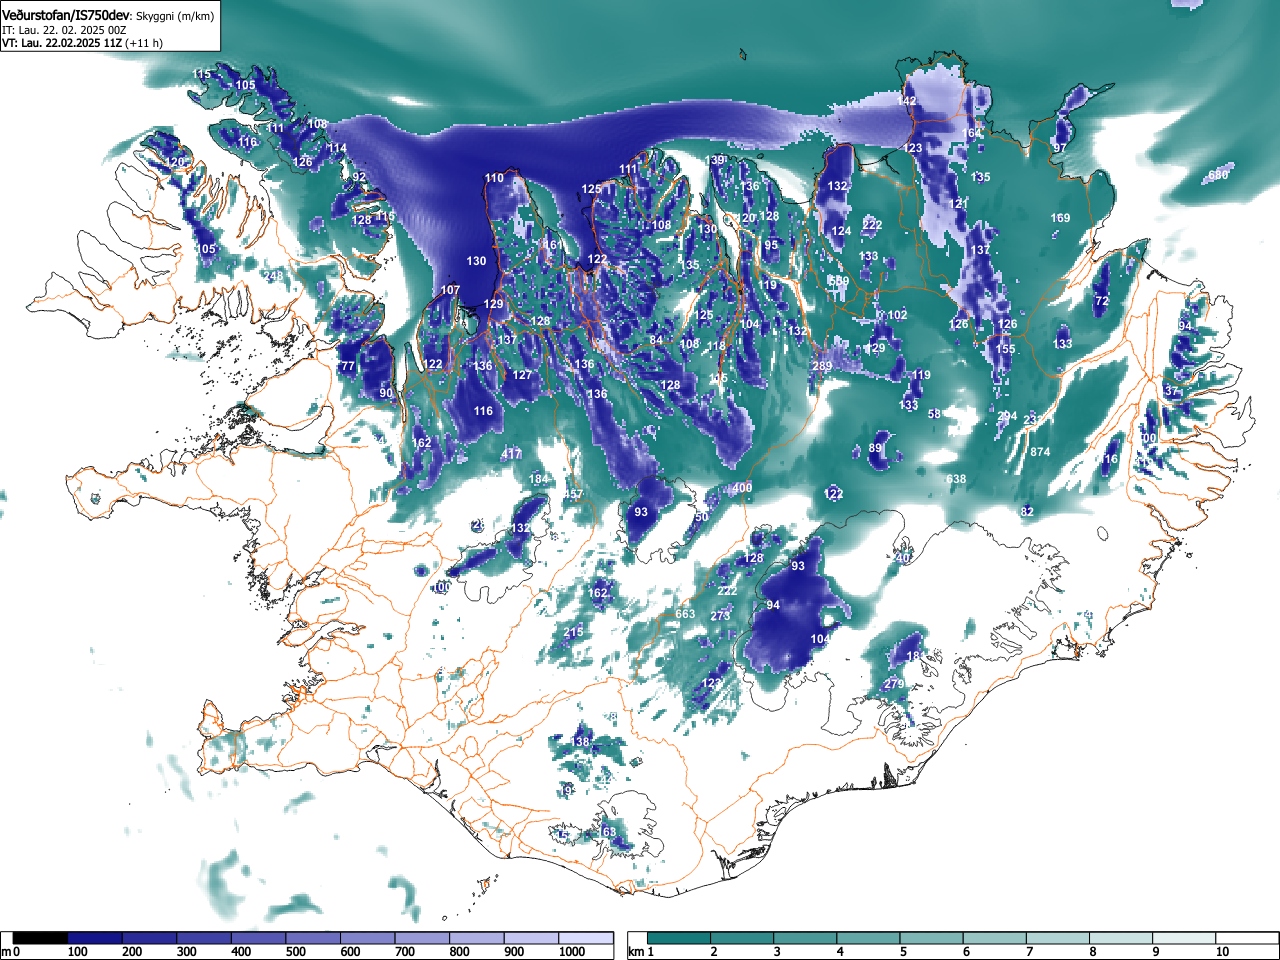Image resolution: width=1280 pixels, height=960 pixels.
Task: Select the 5–6 km legend swatch
Action: [933, 938]
